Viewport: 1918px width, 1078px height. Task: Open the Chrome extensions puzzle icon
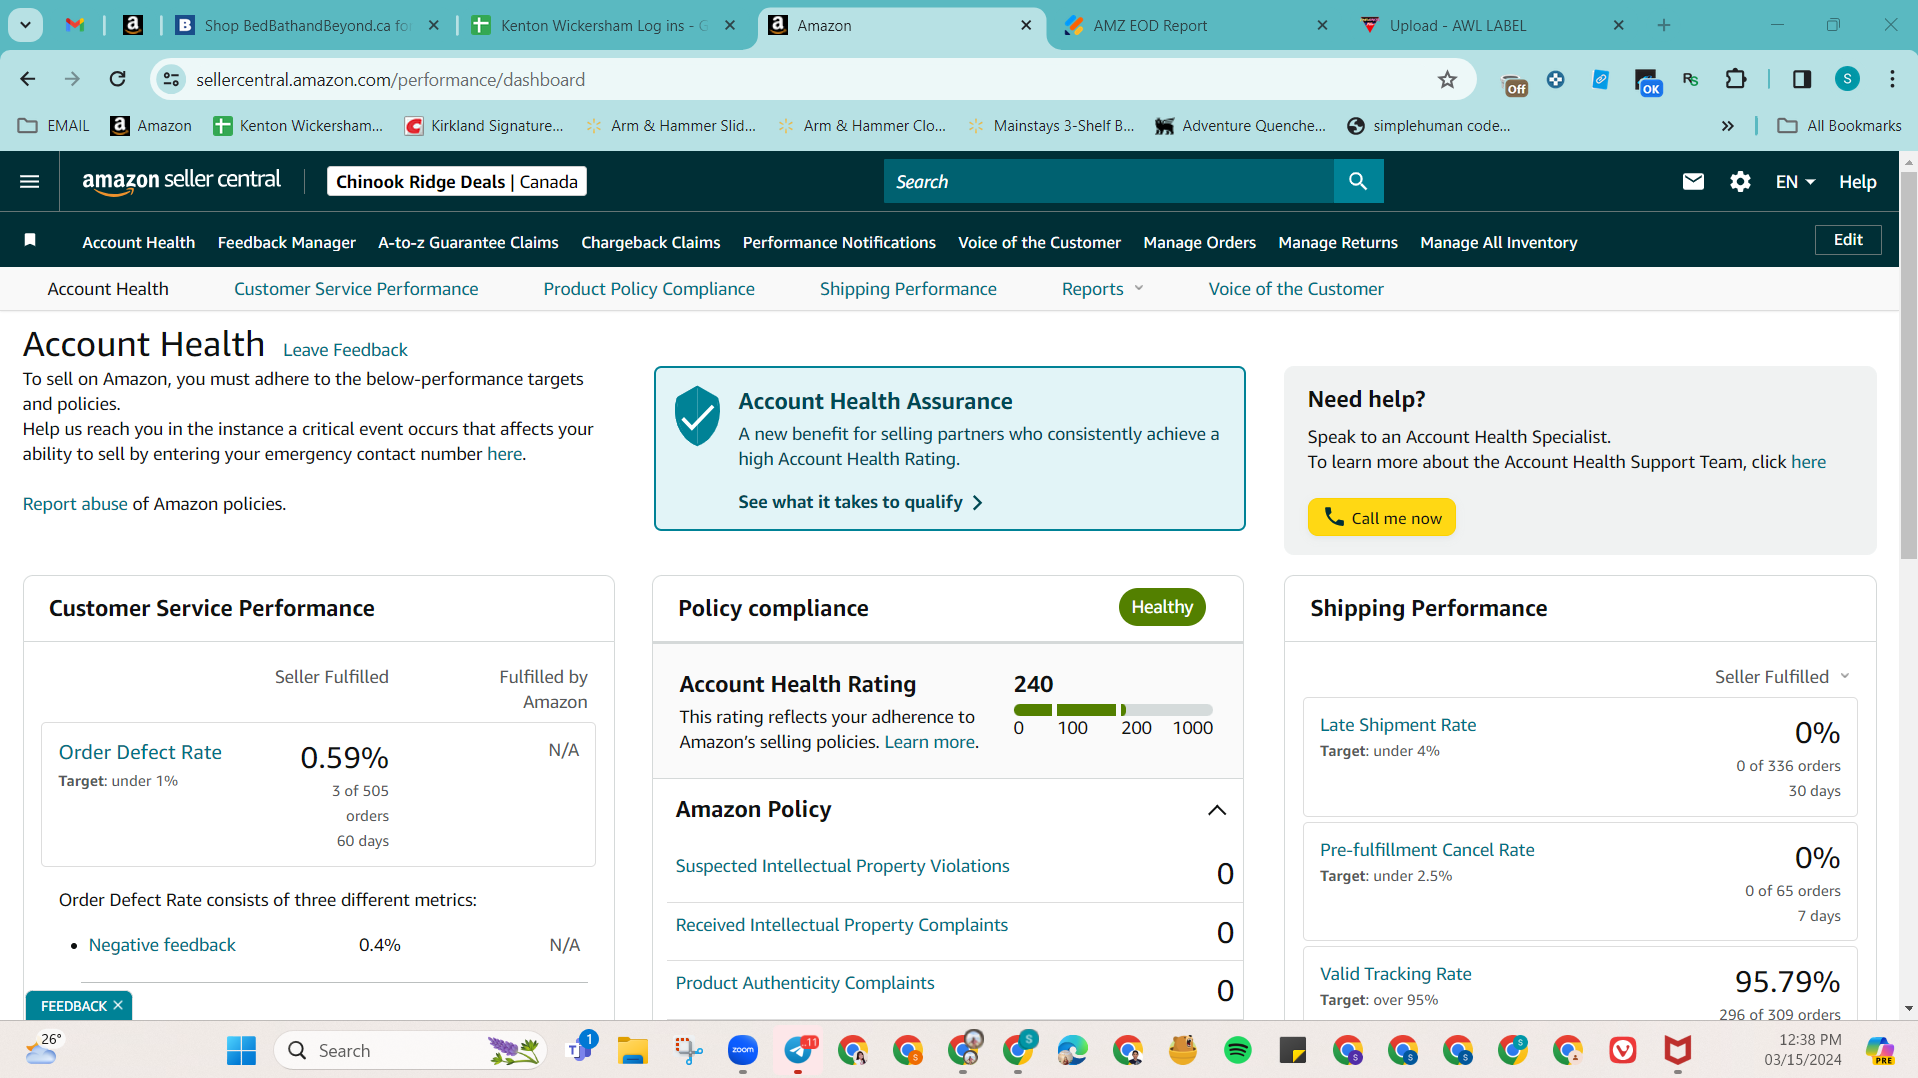pyautogui.click(x=1736, y=79)
